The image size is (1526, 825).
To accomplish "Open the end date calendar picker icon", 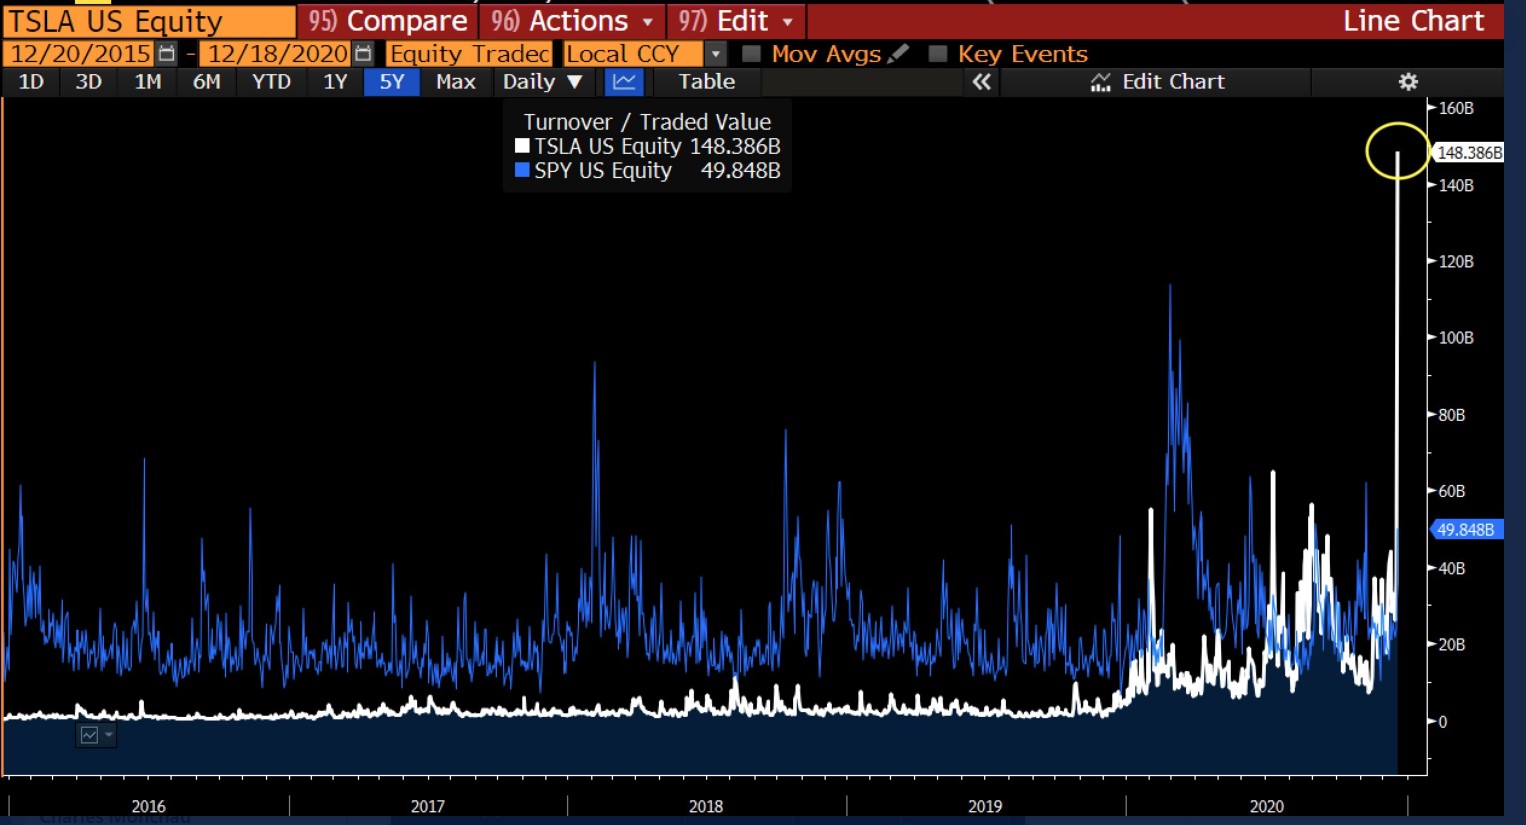I will click(364, 54).
